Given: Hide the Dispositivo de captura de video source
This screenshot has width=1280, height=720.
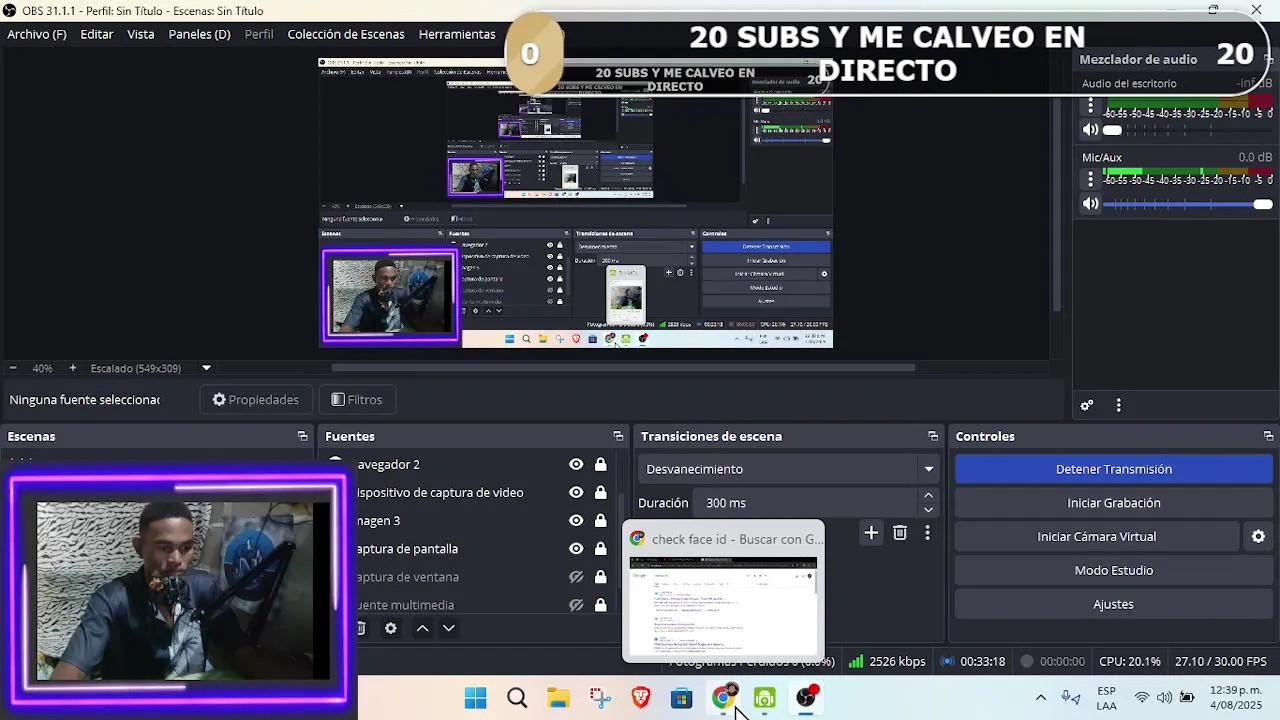Looking at the screenshot, I should (576, 492).
